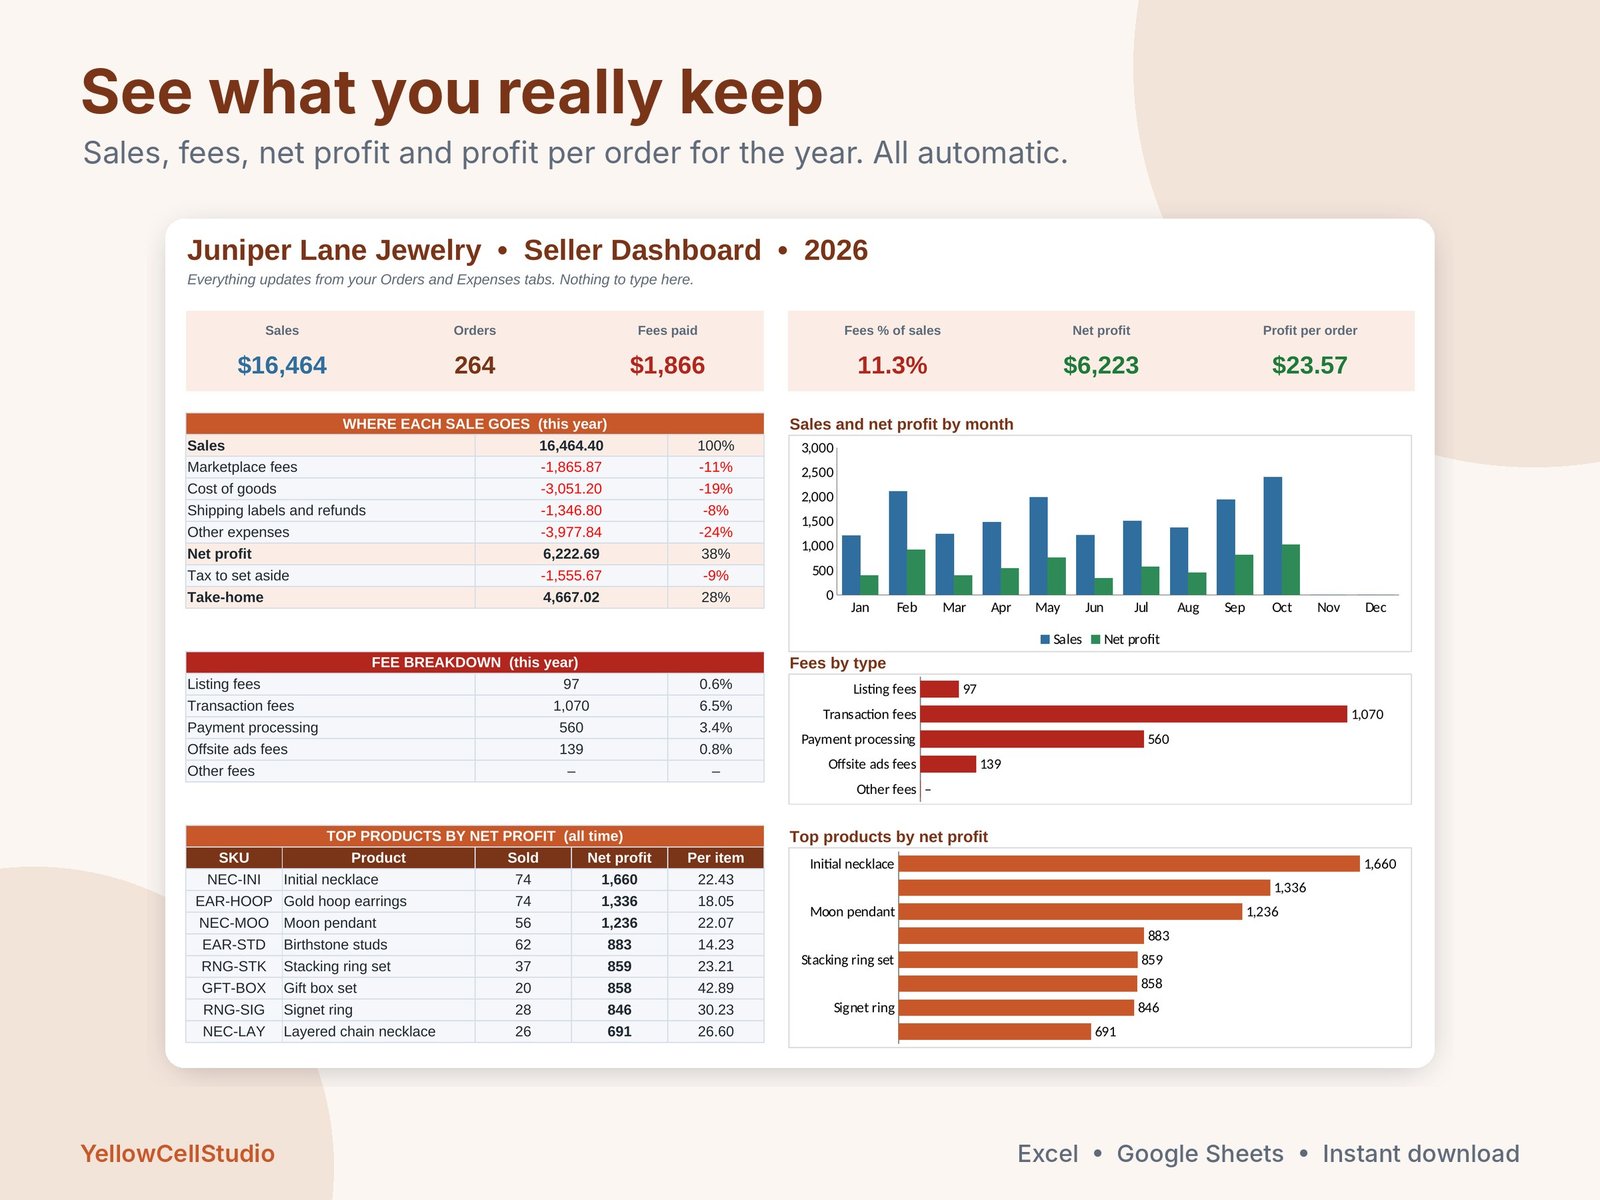Click the Net profit value $6,223

[x=1101, y=365]
